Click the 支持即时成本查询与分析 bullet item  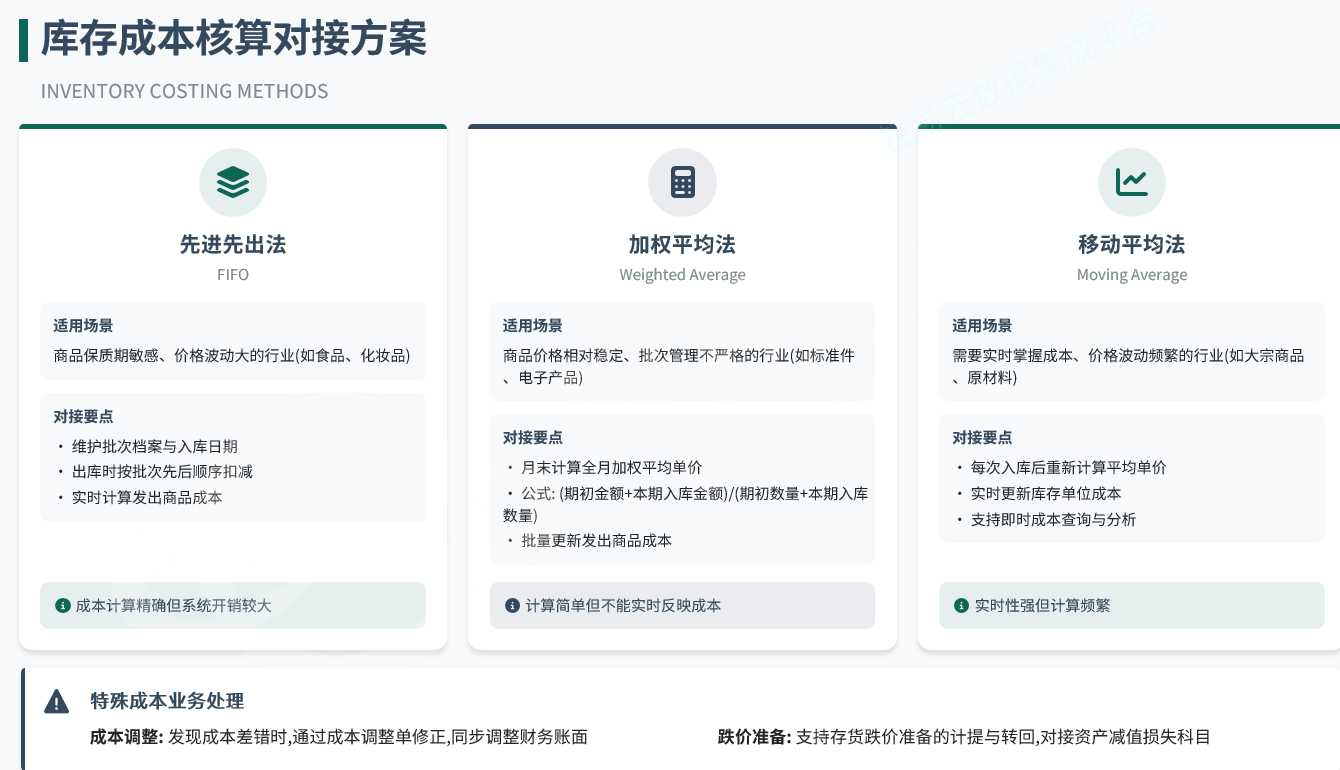pyautogui.click(x=1053, y=520)
